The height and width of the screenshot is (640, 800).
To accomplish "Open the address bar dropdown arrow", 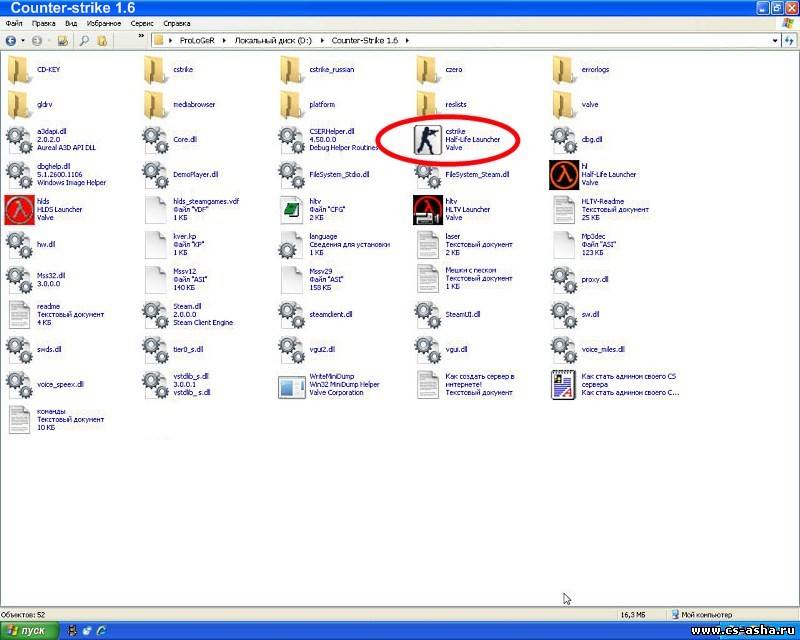I will coord(776,41).
